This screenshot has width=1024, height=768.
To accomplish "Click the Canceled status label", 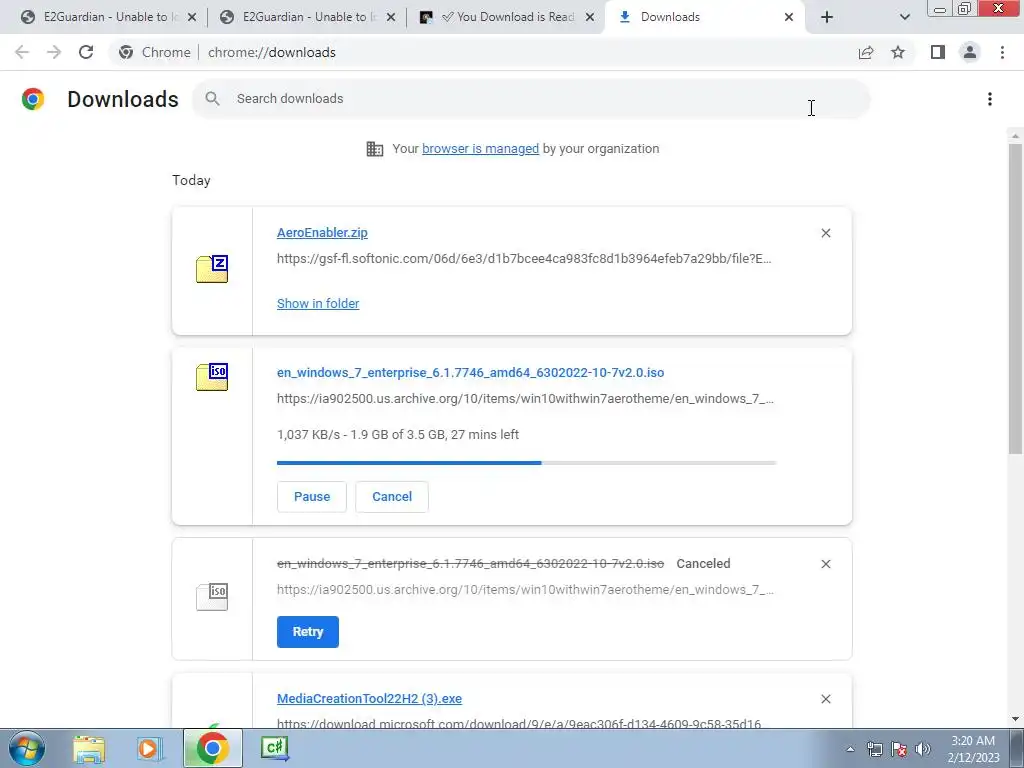I will [703, 564].
